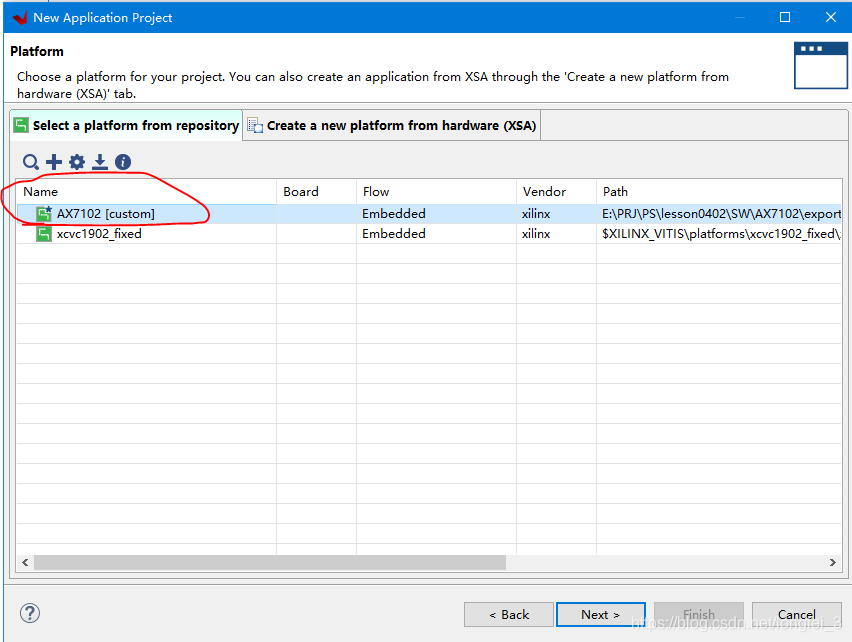Click the horizontal scrollbar thumb
The image size is (852, 642).
coord(270,563)
